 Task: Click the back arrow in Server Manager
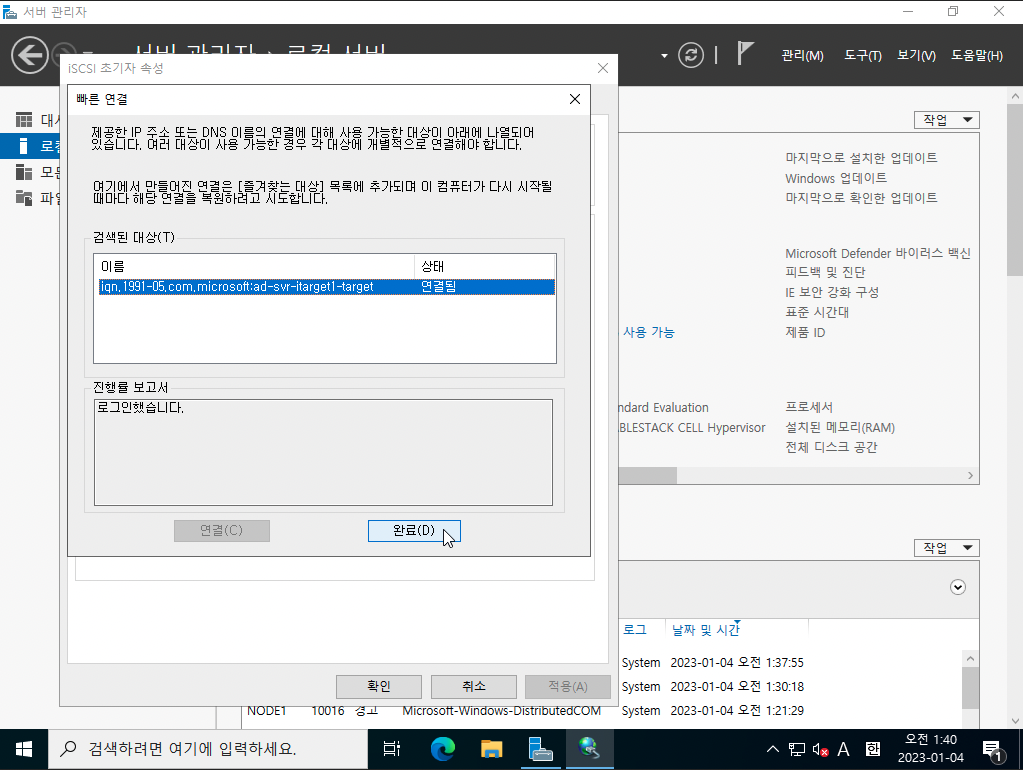coord(29,55)
